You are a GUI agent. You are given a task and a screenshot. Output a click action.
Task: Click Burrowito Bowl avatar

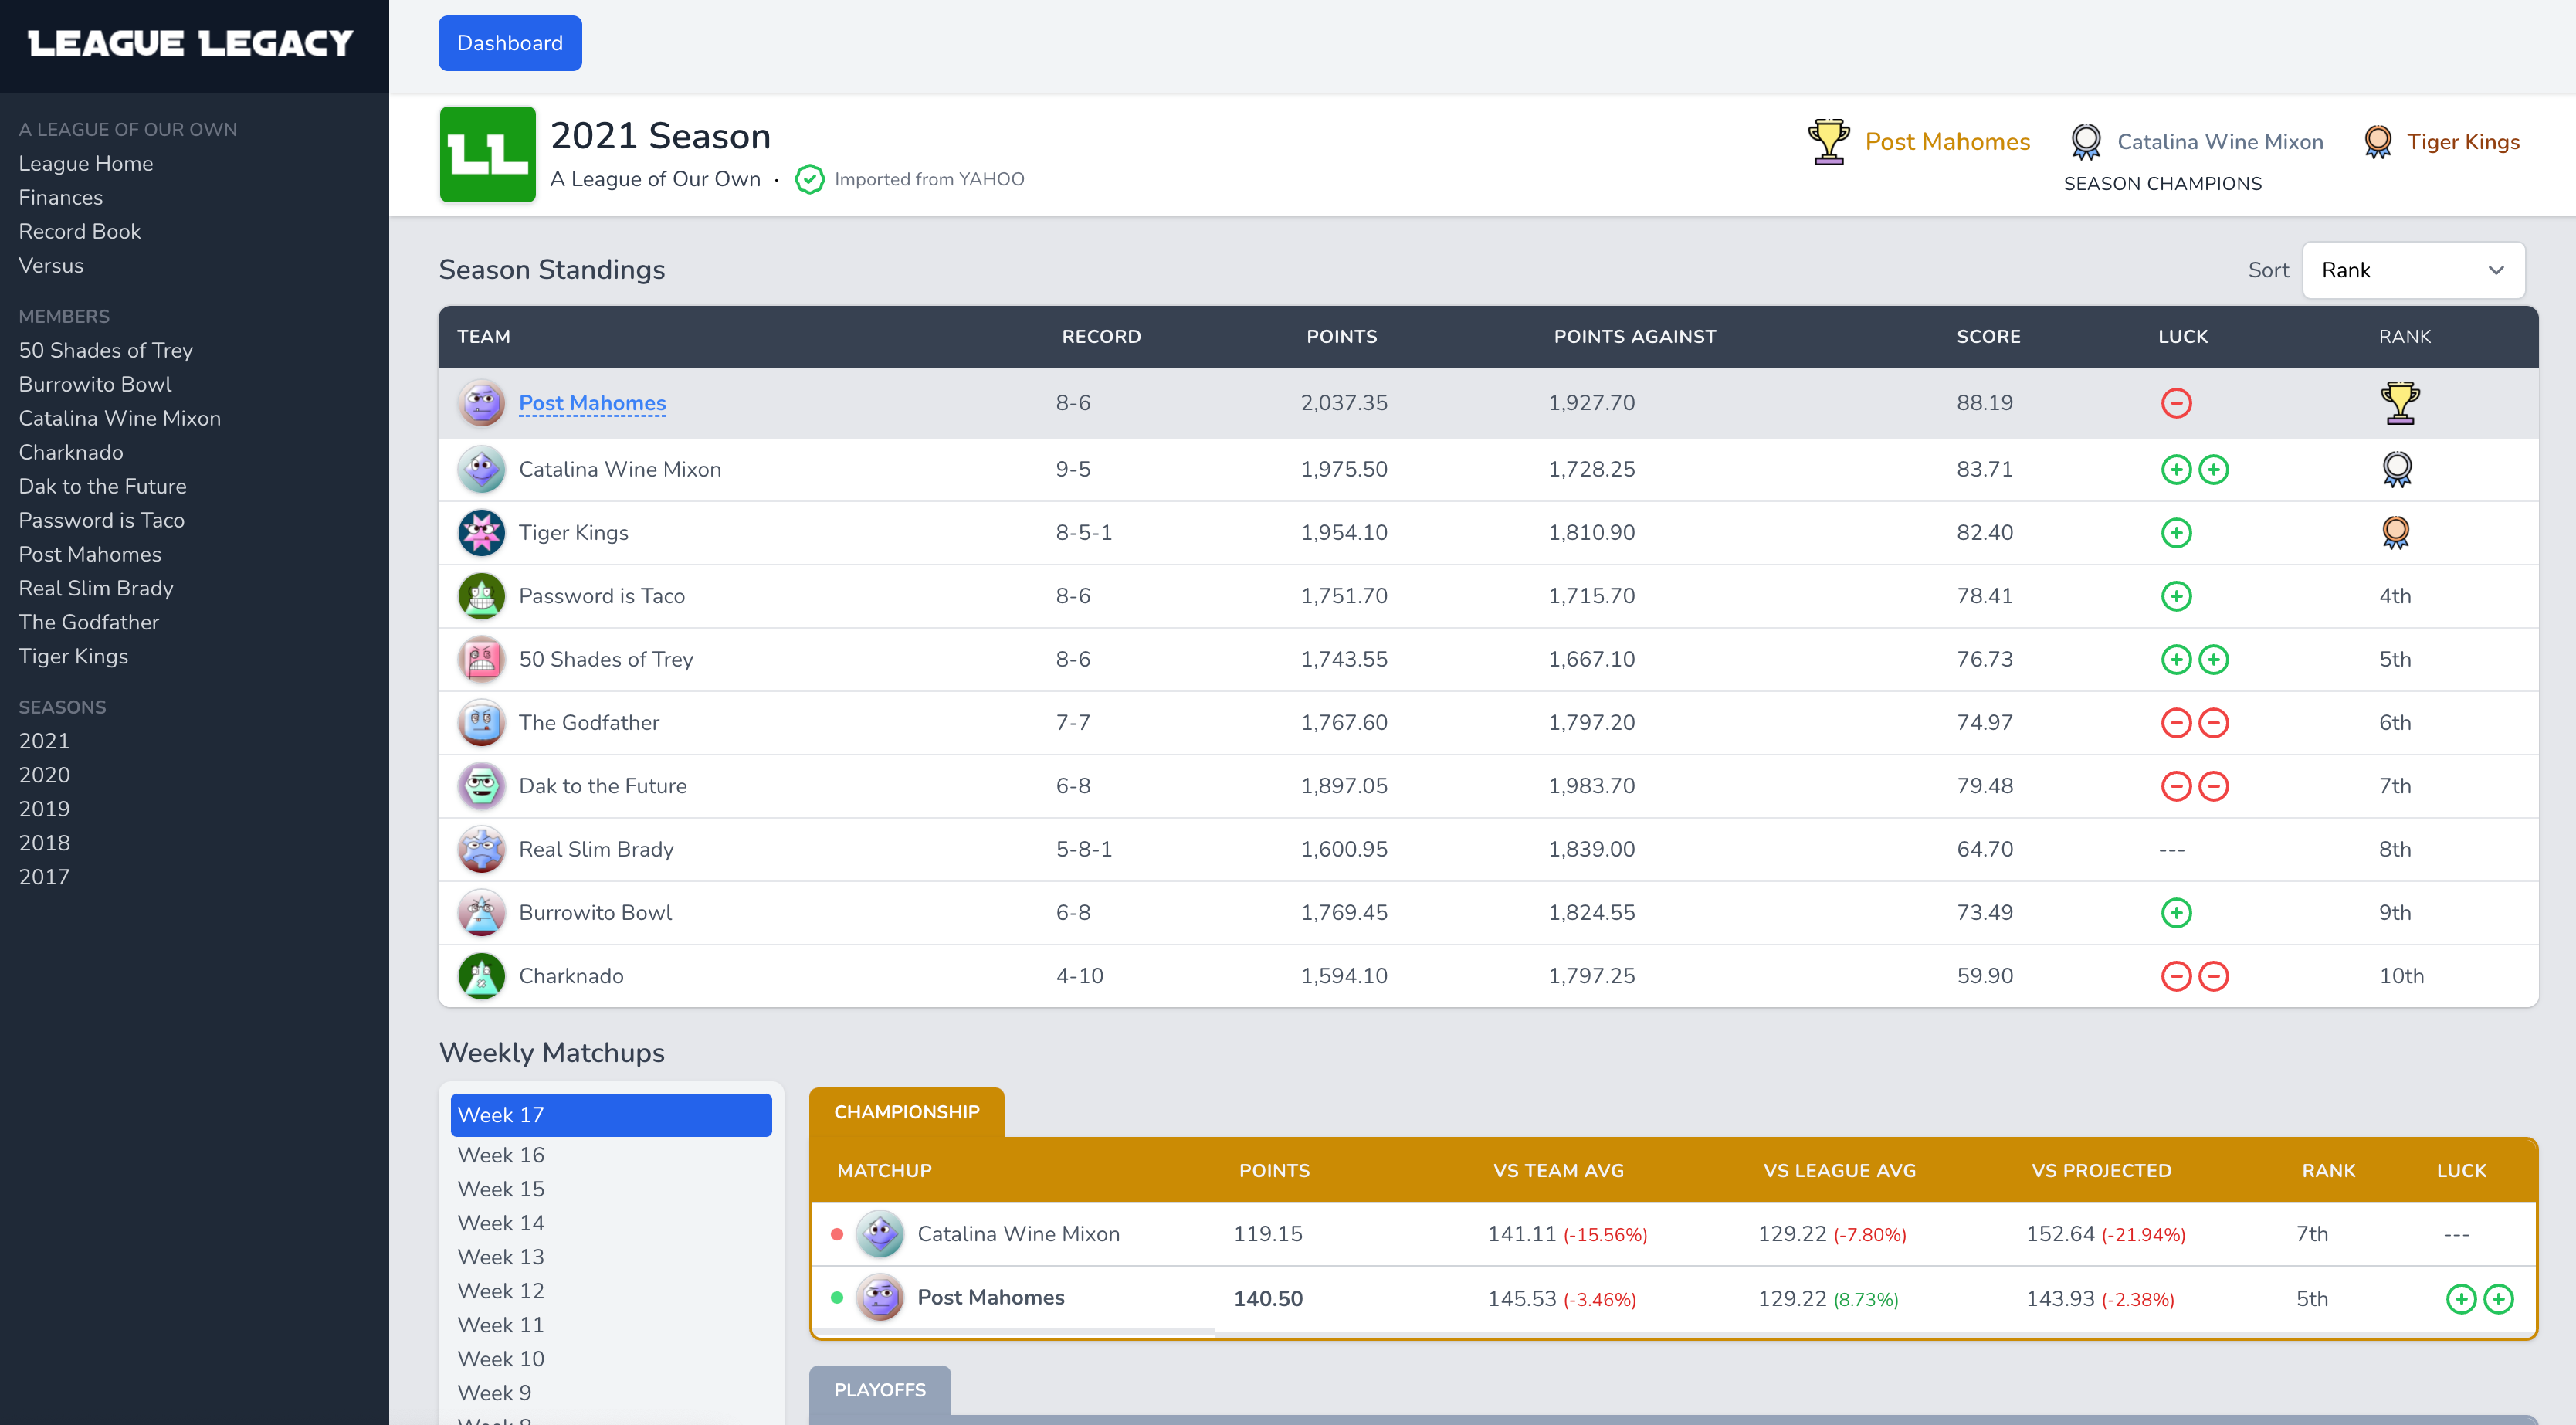(482, 912)
